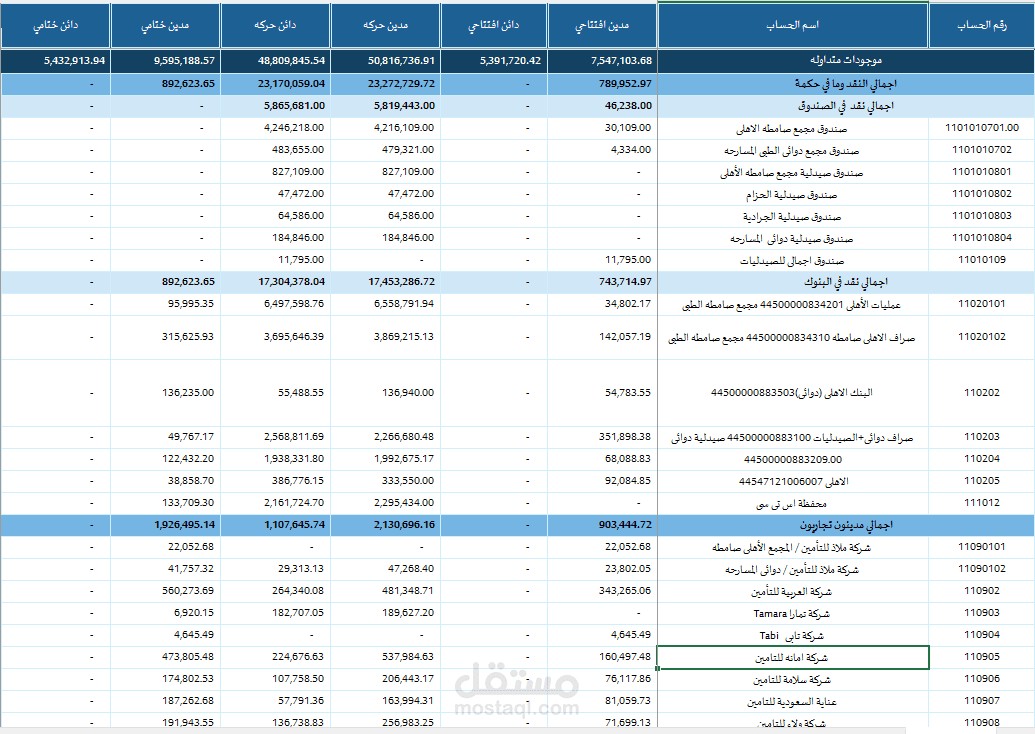
Task: Click the selected cell شركة امانه للتامين
Action: [793, 657]
